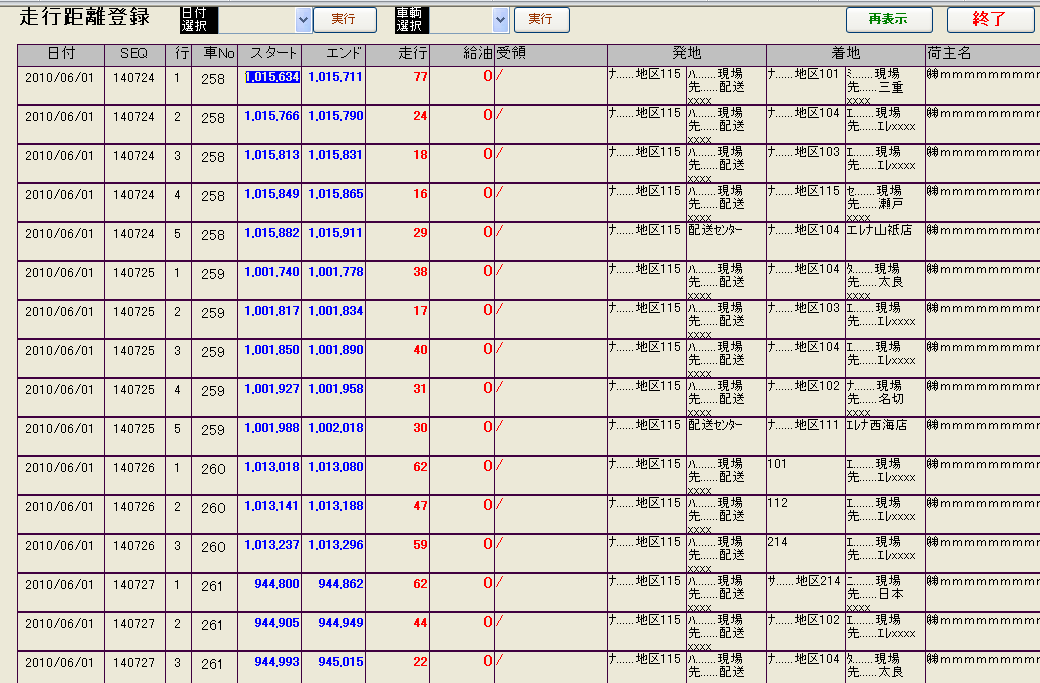Select the 荷主名 column header
Viewport: 1040px width, 683px height.
click(x=950, y=53)
